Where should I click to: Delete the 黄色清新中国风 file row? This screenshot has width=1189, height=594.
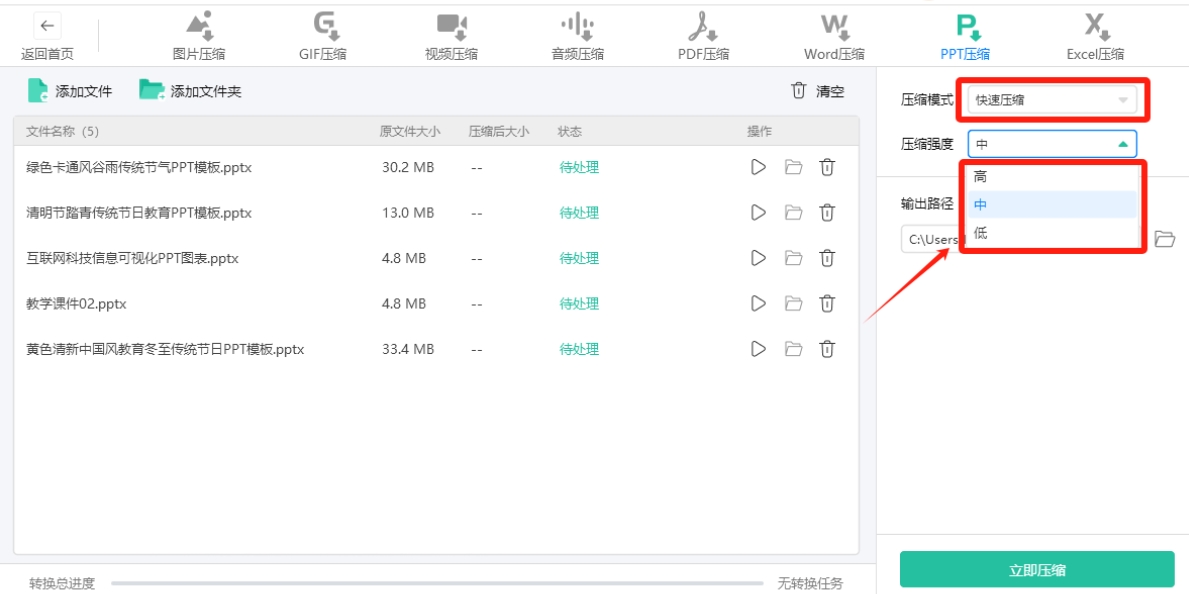(827, 349)
